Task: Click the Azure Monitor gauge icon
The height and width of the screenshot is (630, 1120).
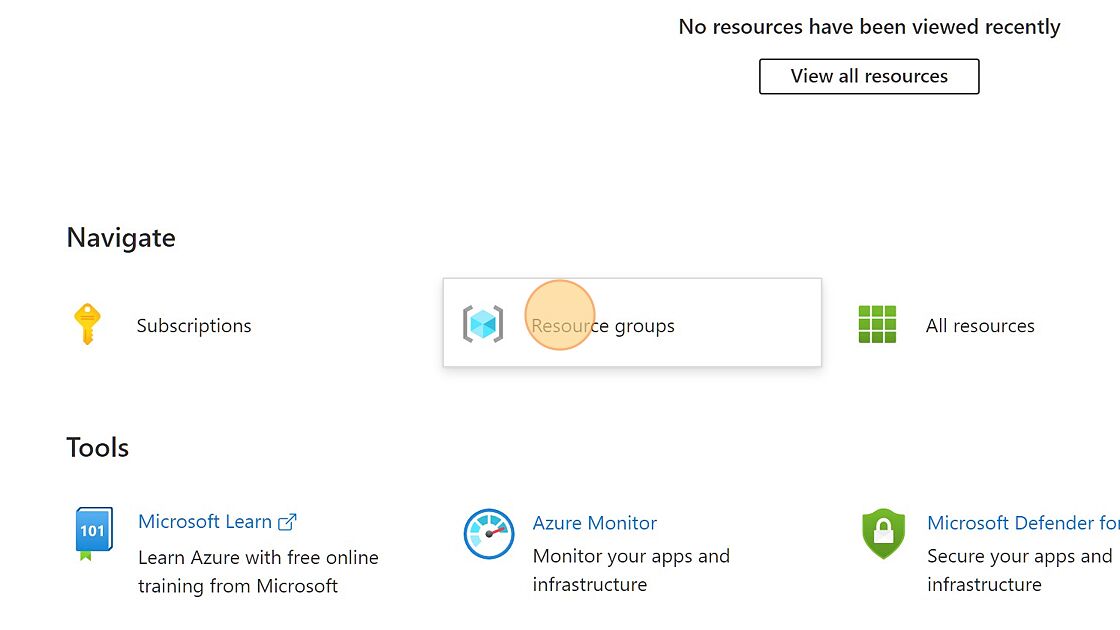Action: click(489, 534)
